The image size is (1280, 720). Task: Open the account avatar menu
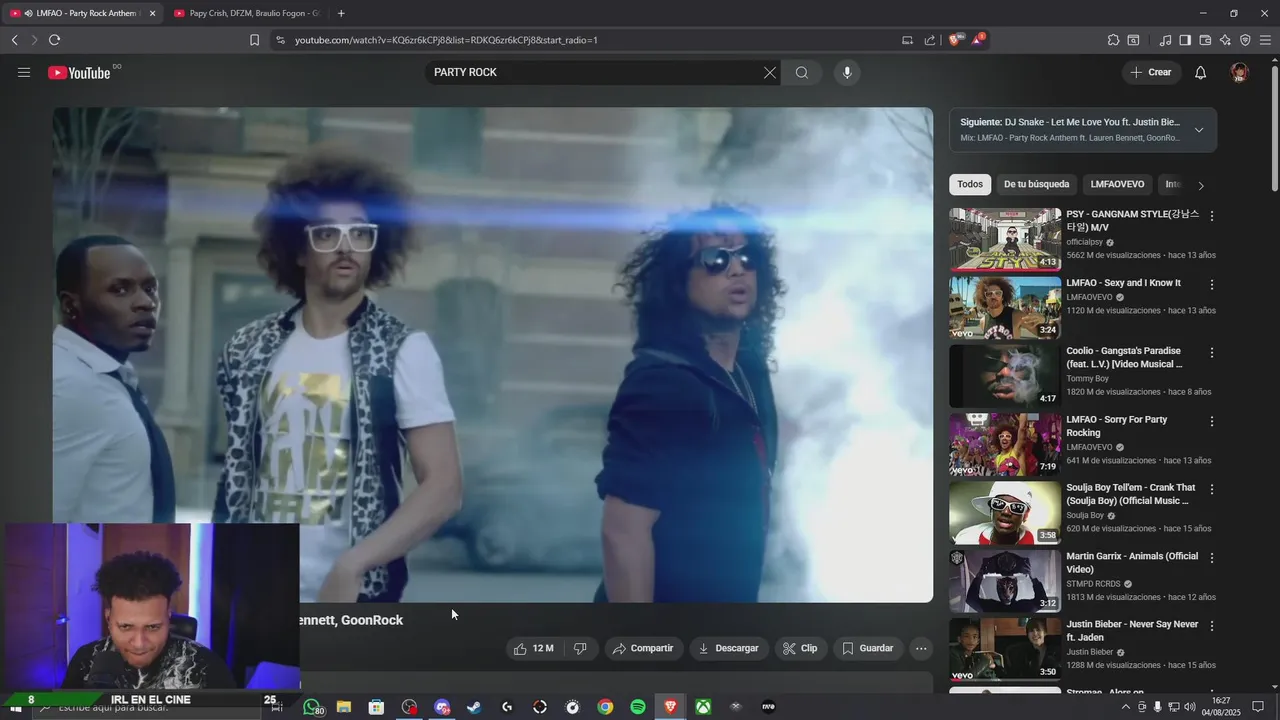point(1240,72)
